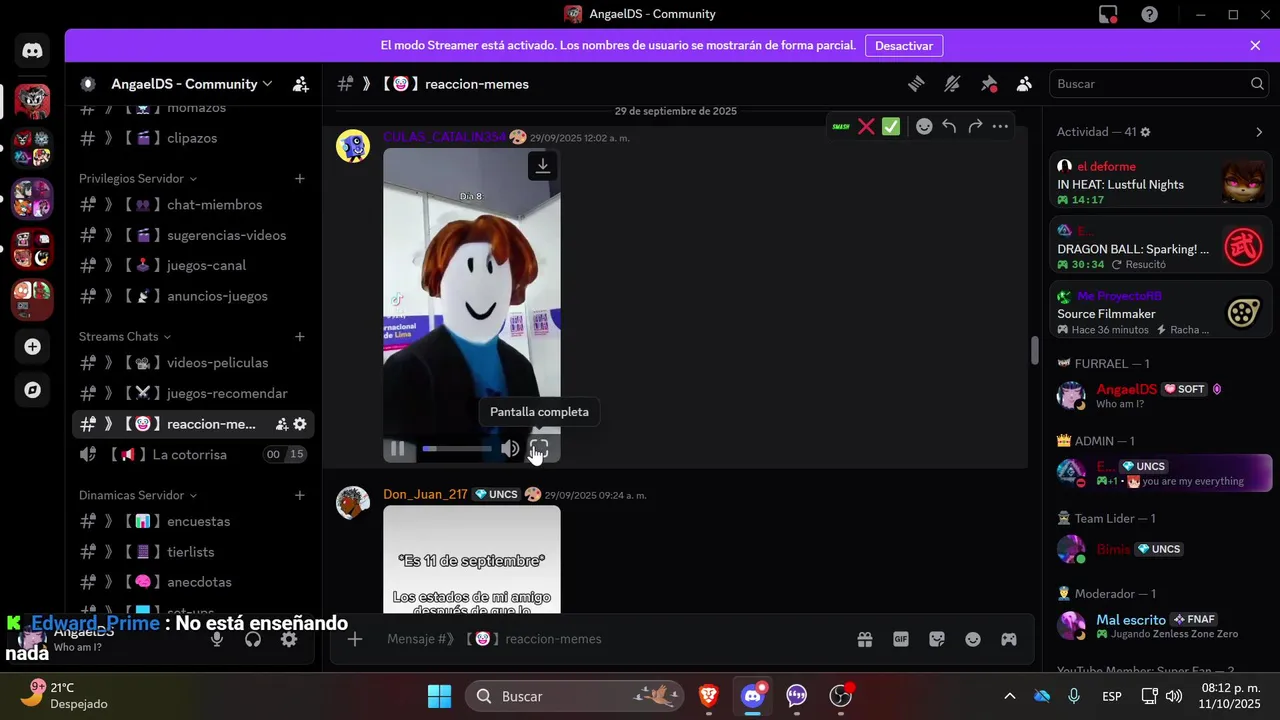Open Discord direct messages home icon
This screenshot has width=1280, height=720.
32,51
